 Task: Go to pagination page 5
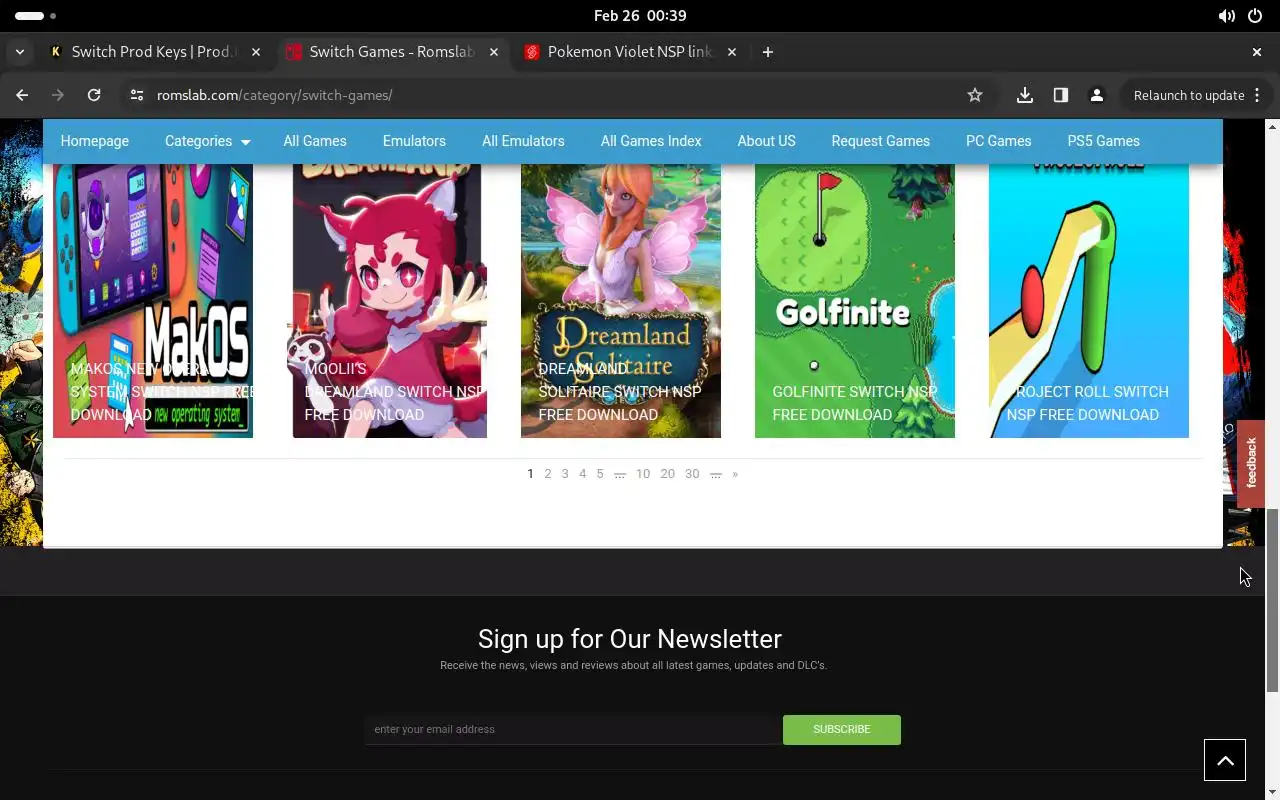600,474
